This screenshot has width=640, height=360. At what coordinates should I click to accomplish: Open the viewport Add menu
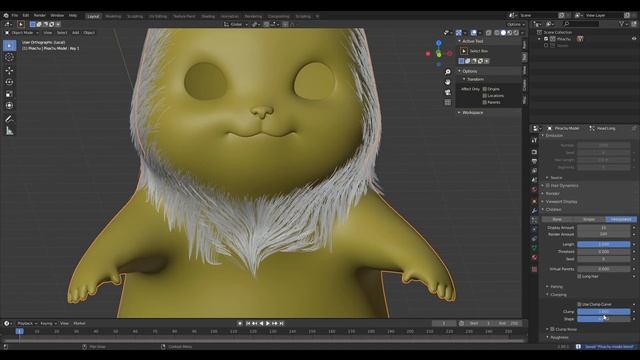click(76, 33)
